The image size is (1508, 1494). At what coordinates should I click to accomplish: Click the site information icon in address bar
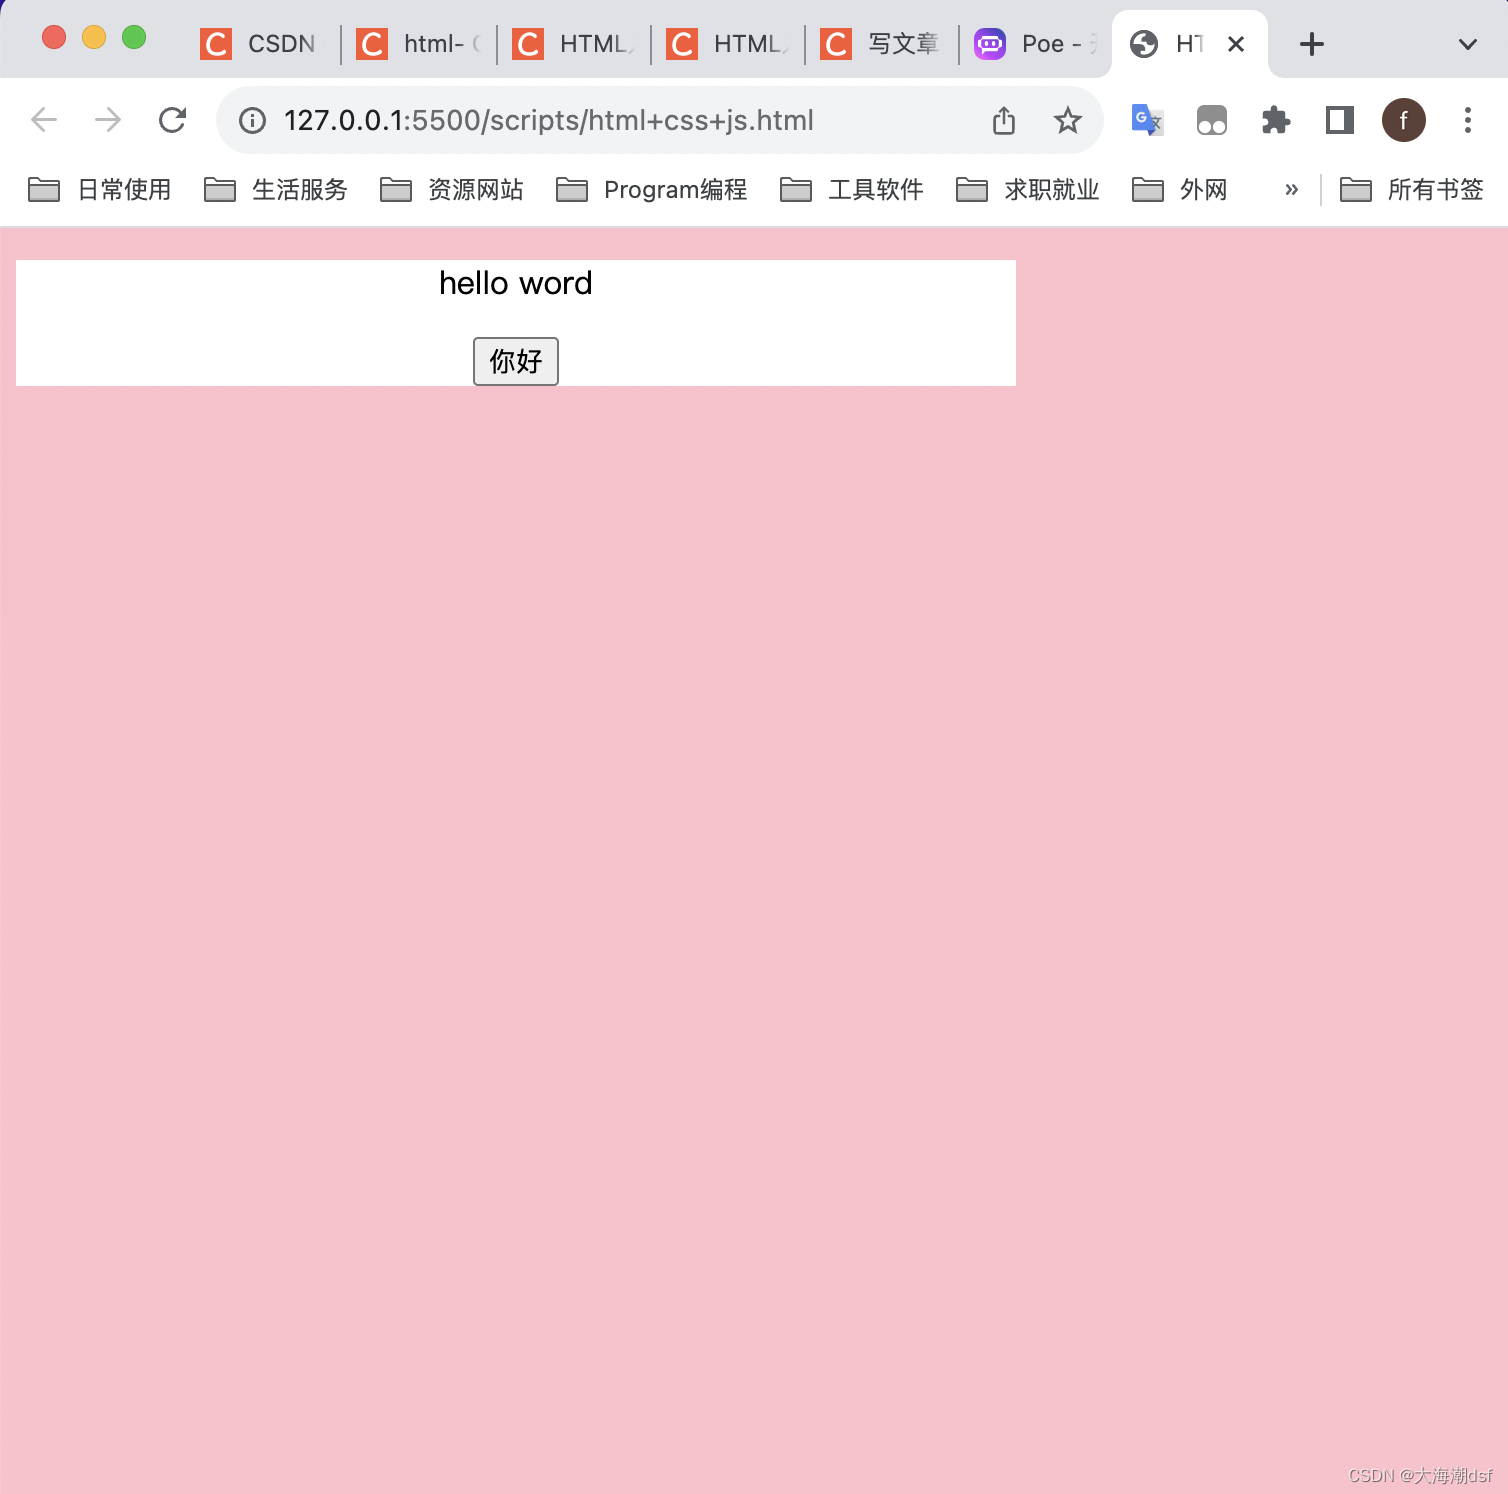(x=251, y=120)
